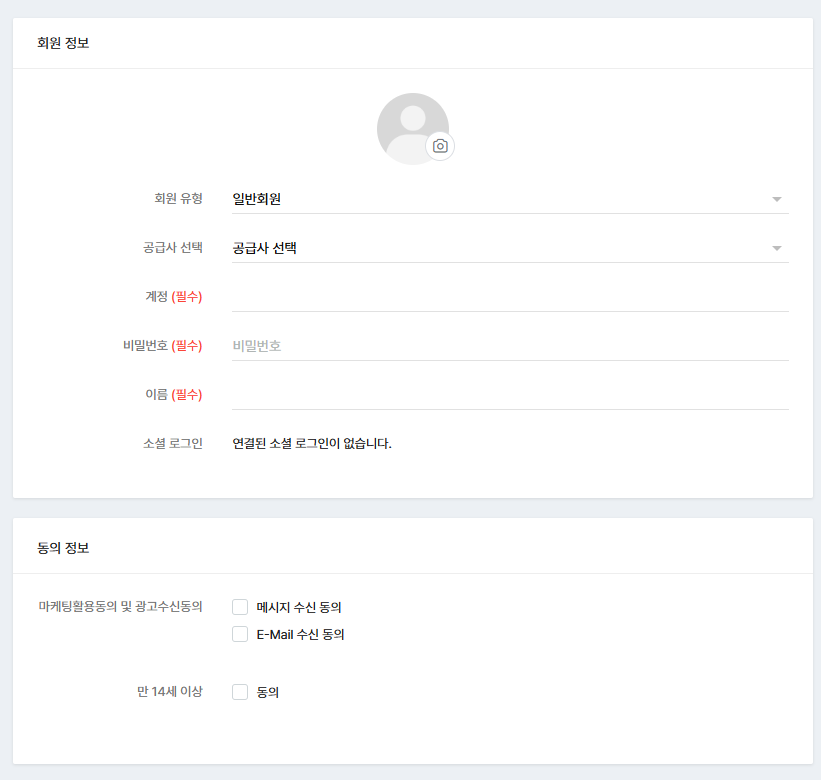This screenshot has height=780, width=821.
Task: Click the 회원 정보 section header
Action: [63, 43]
